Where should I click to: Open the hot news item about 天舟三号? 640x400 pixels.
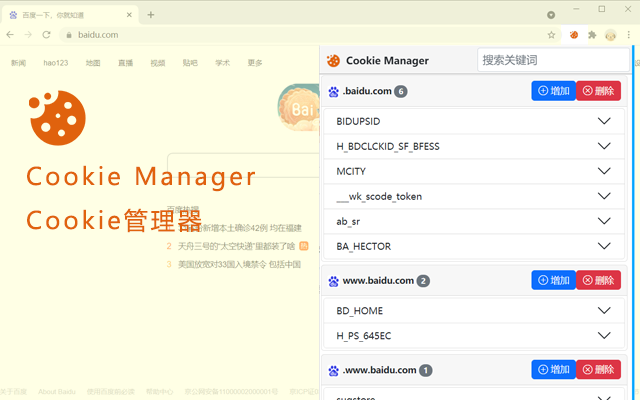click(x=236, y=246)
